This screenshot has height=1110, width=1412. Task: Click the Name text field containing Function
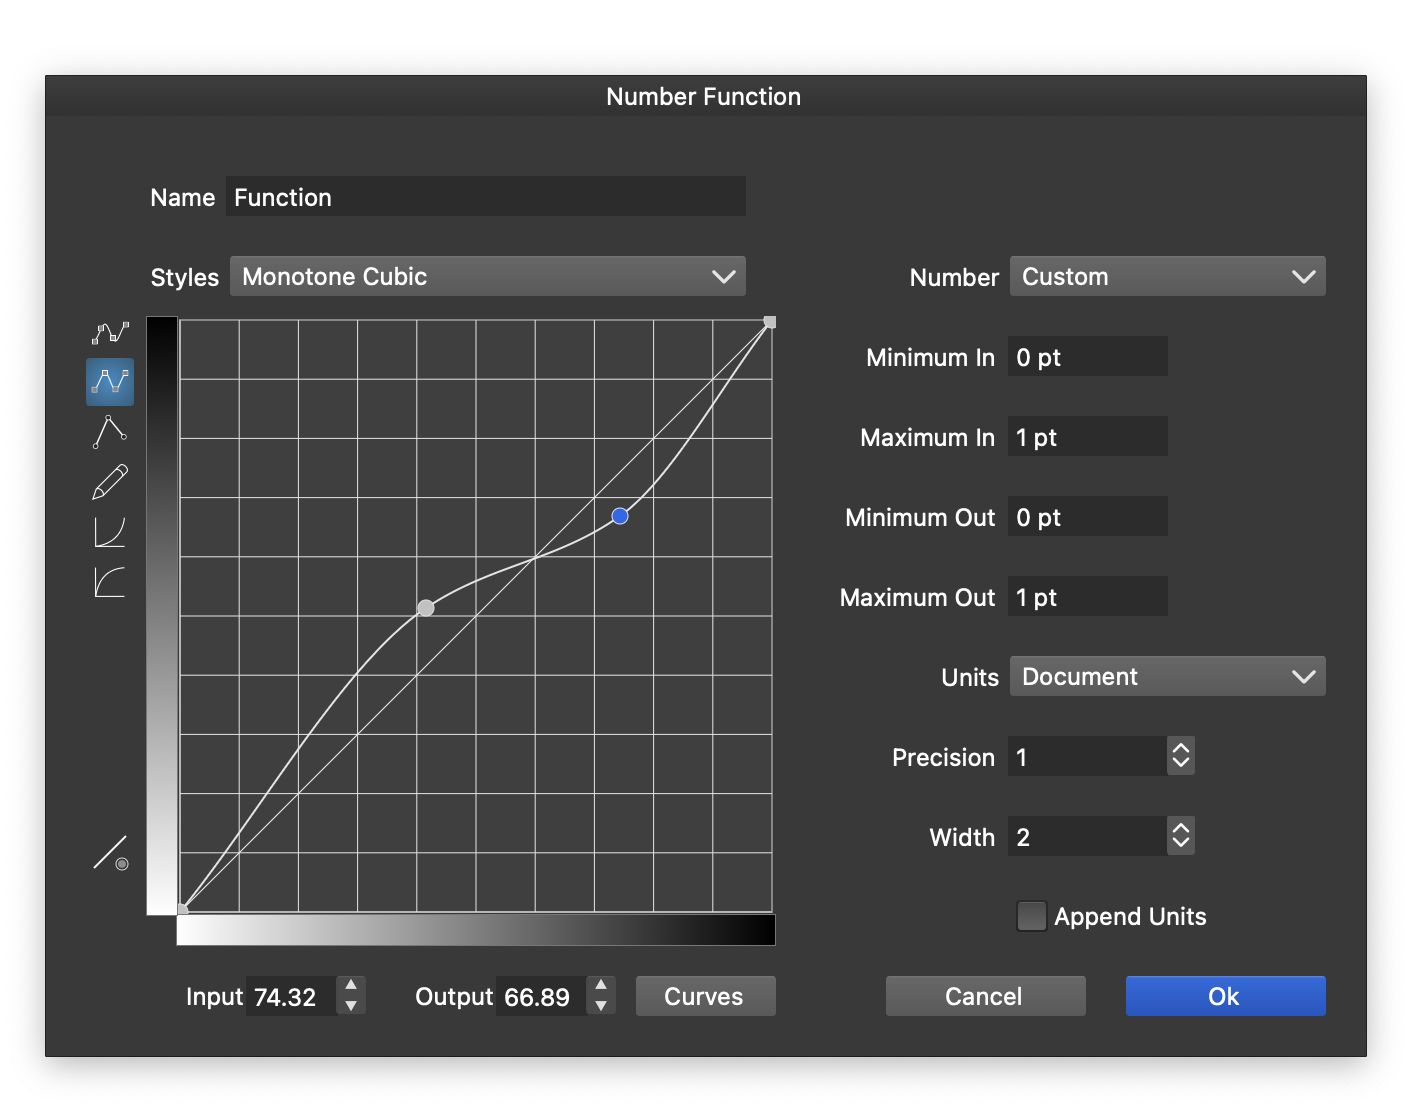coord(486,197)
